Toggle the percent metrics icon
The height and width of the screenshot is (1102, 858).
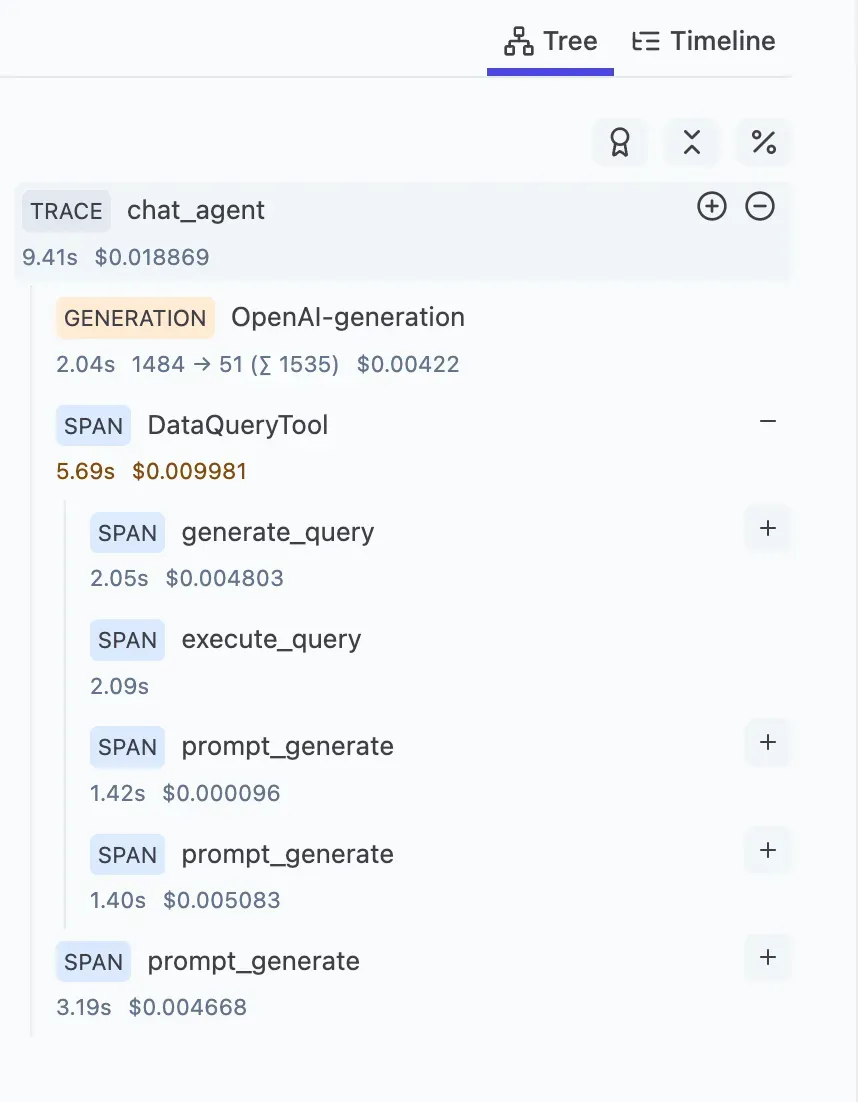[764, 142]
